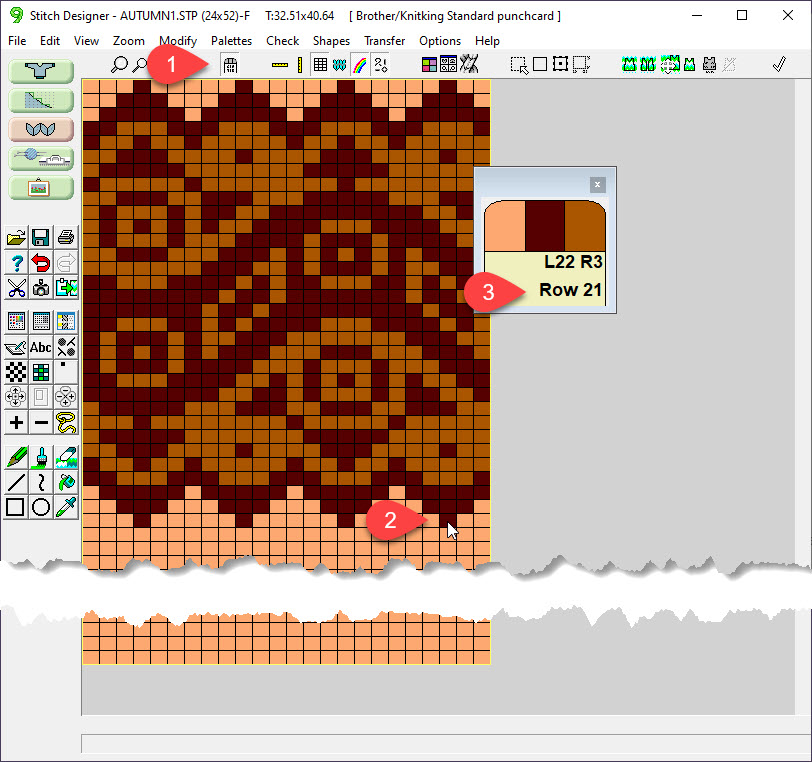This screenshot has width=812, height=762.
Task: Pick the light peach color swatch in popup
Action: pos(505,226)
